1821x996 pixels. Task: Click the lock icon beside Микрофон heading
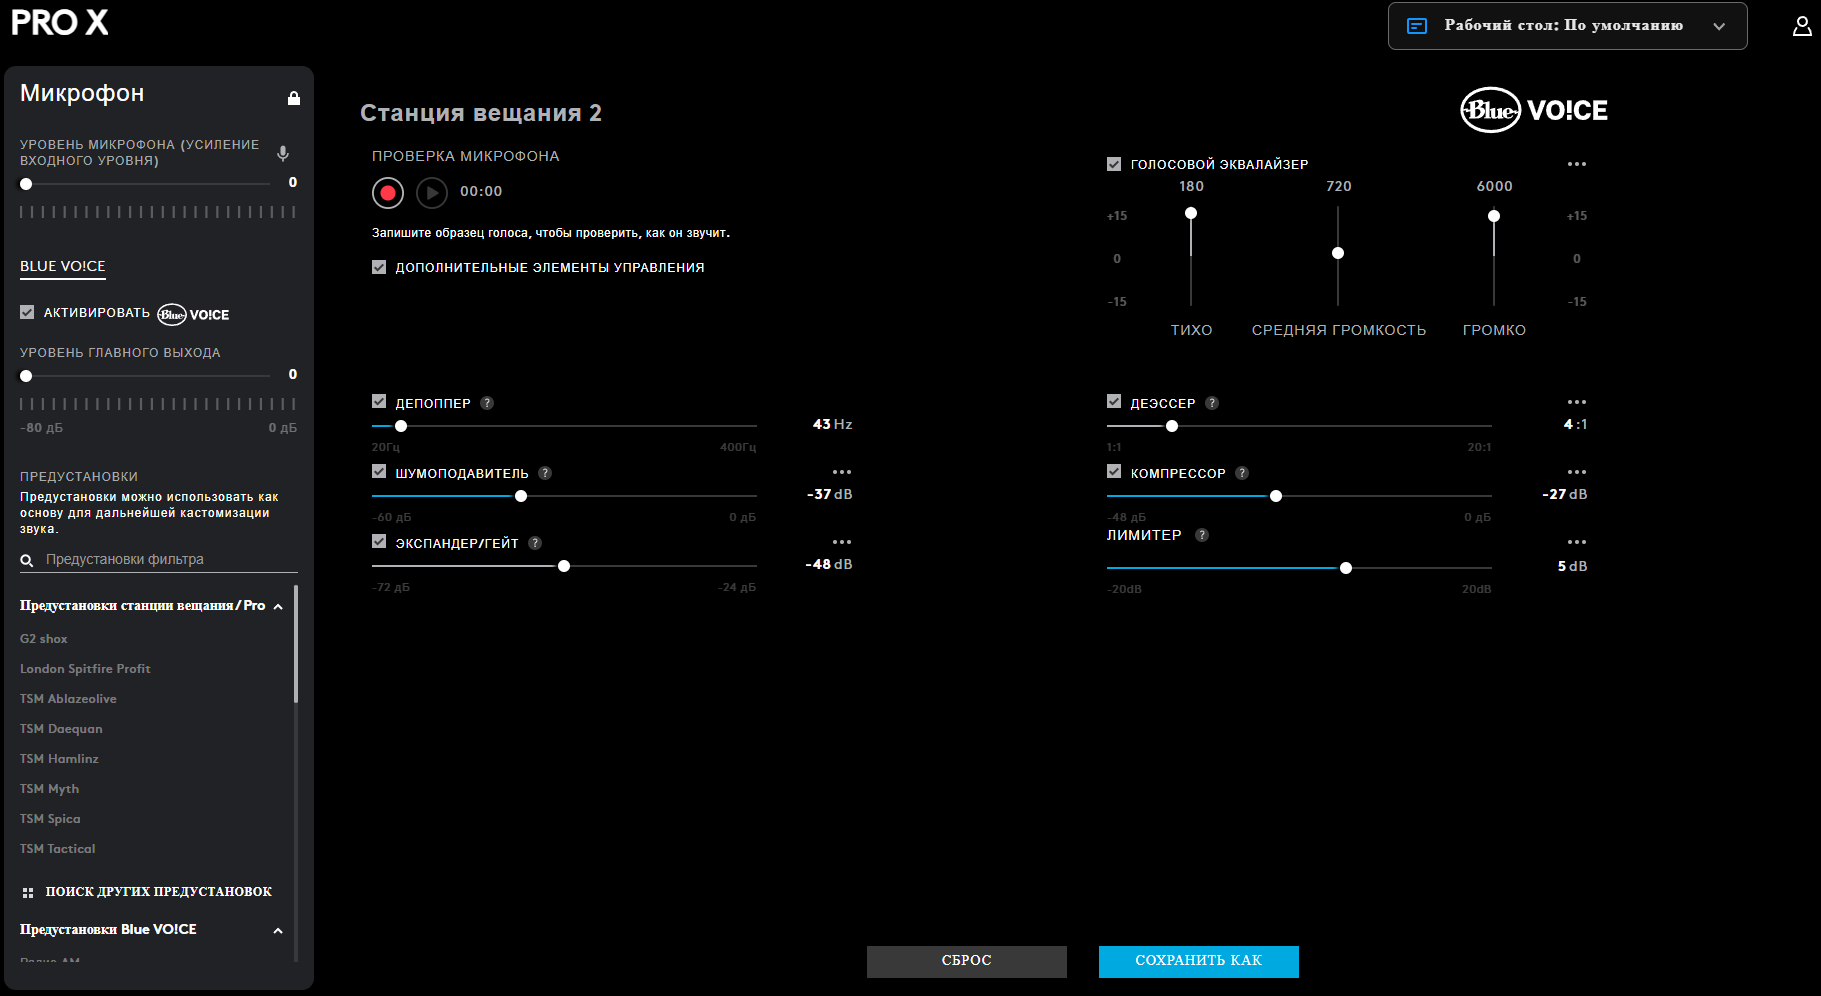(x=294, y=98)
